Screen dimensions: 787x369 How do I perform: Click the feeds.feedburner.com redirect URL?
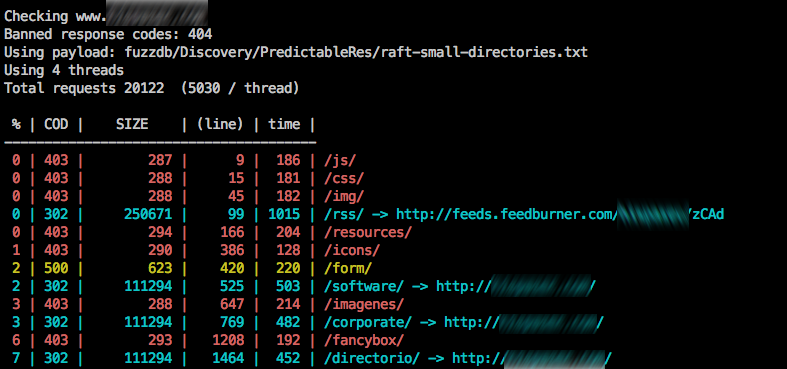coord(560,214)
